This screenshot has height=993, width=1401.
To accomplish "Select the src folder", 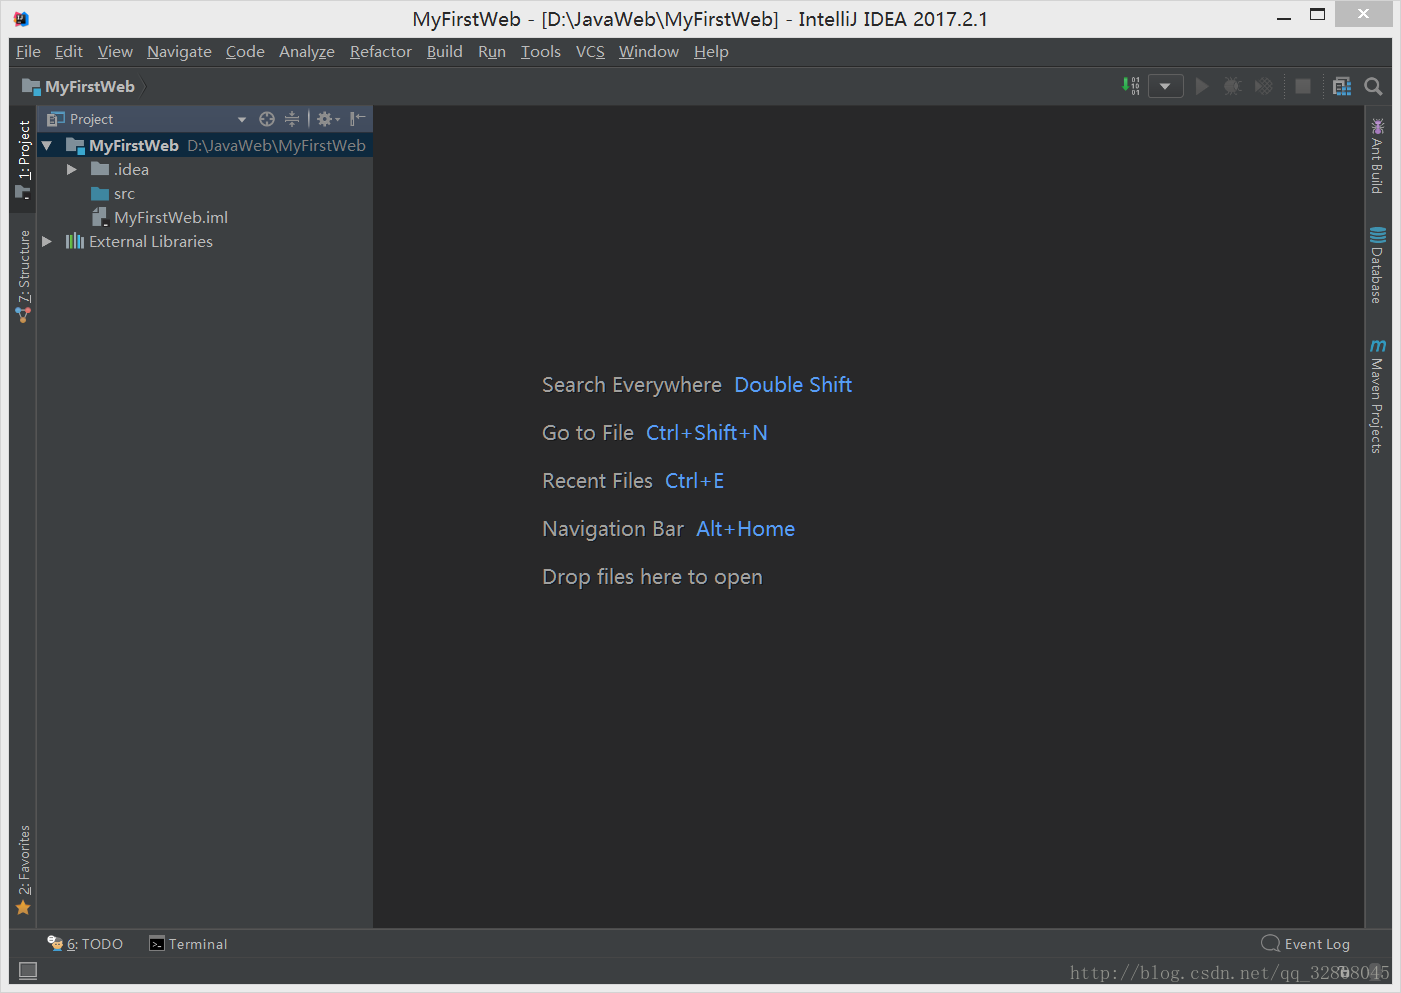I will click(112, 193).
